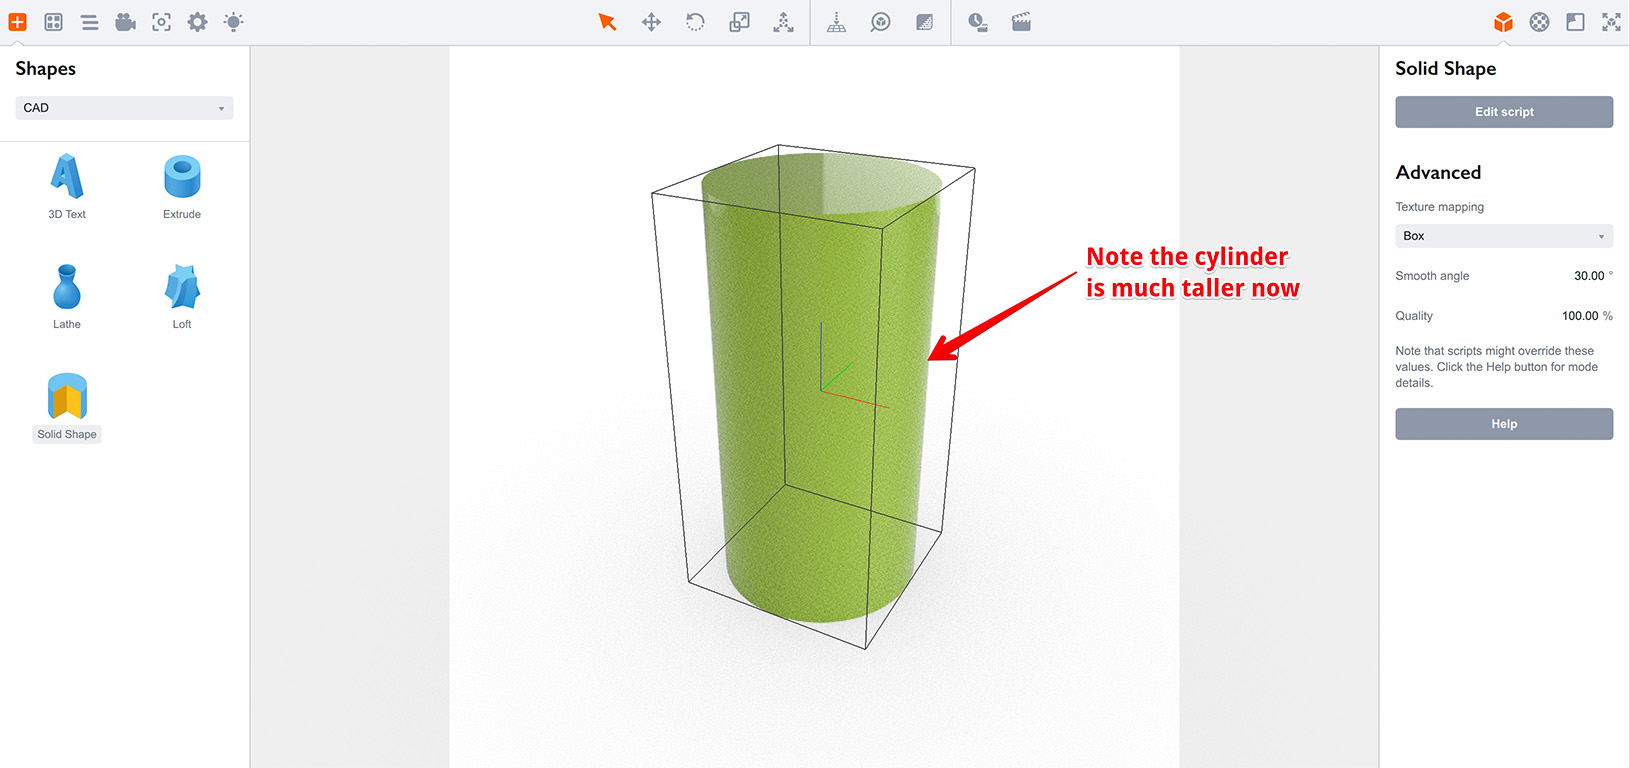This screenshot has width=1630, height=768.
Task: Switch to the materials sphere tab icon
Action: [1539, 22]
